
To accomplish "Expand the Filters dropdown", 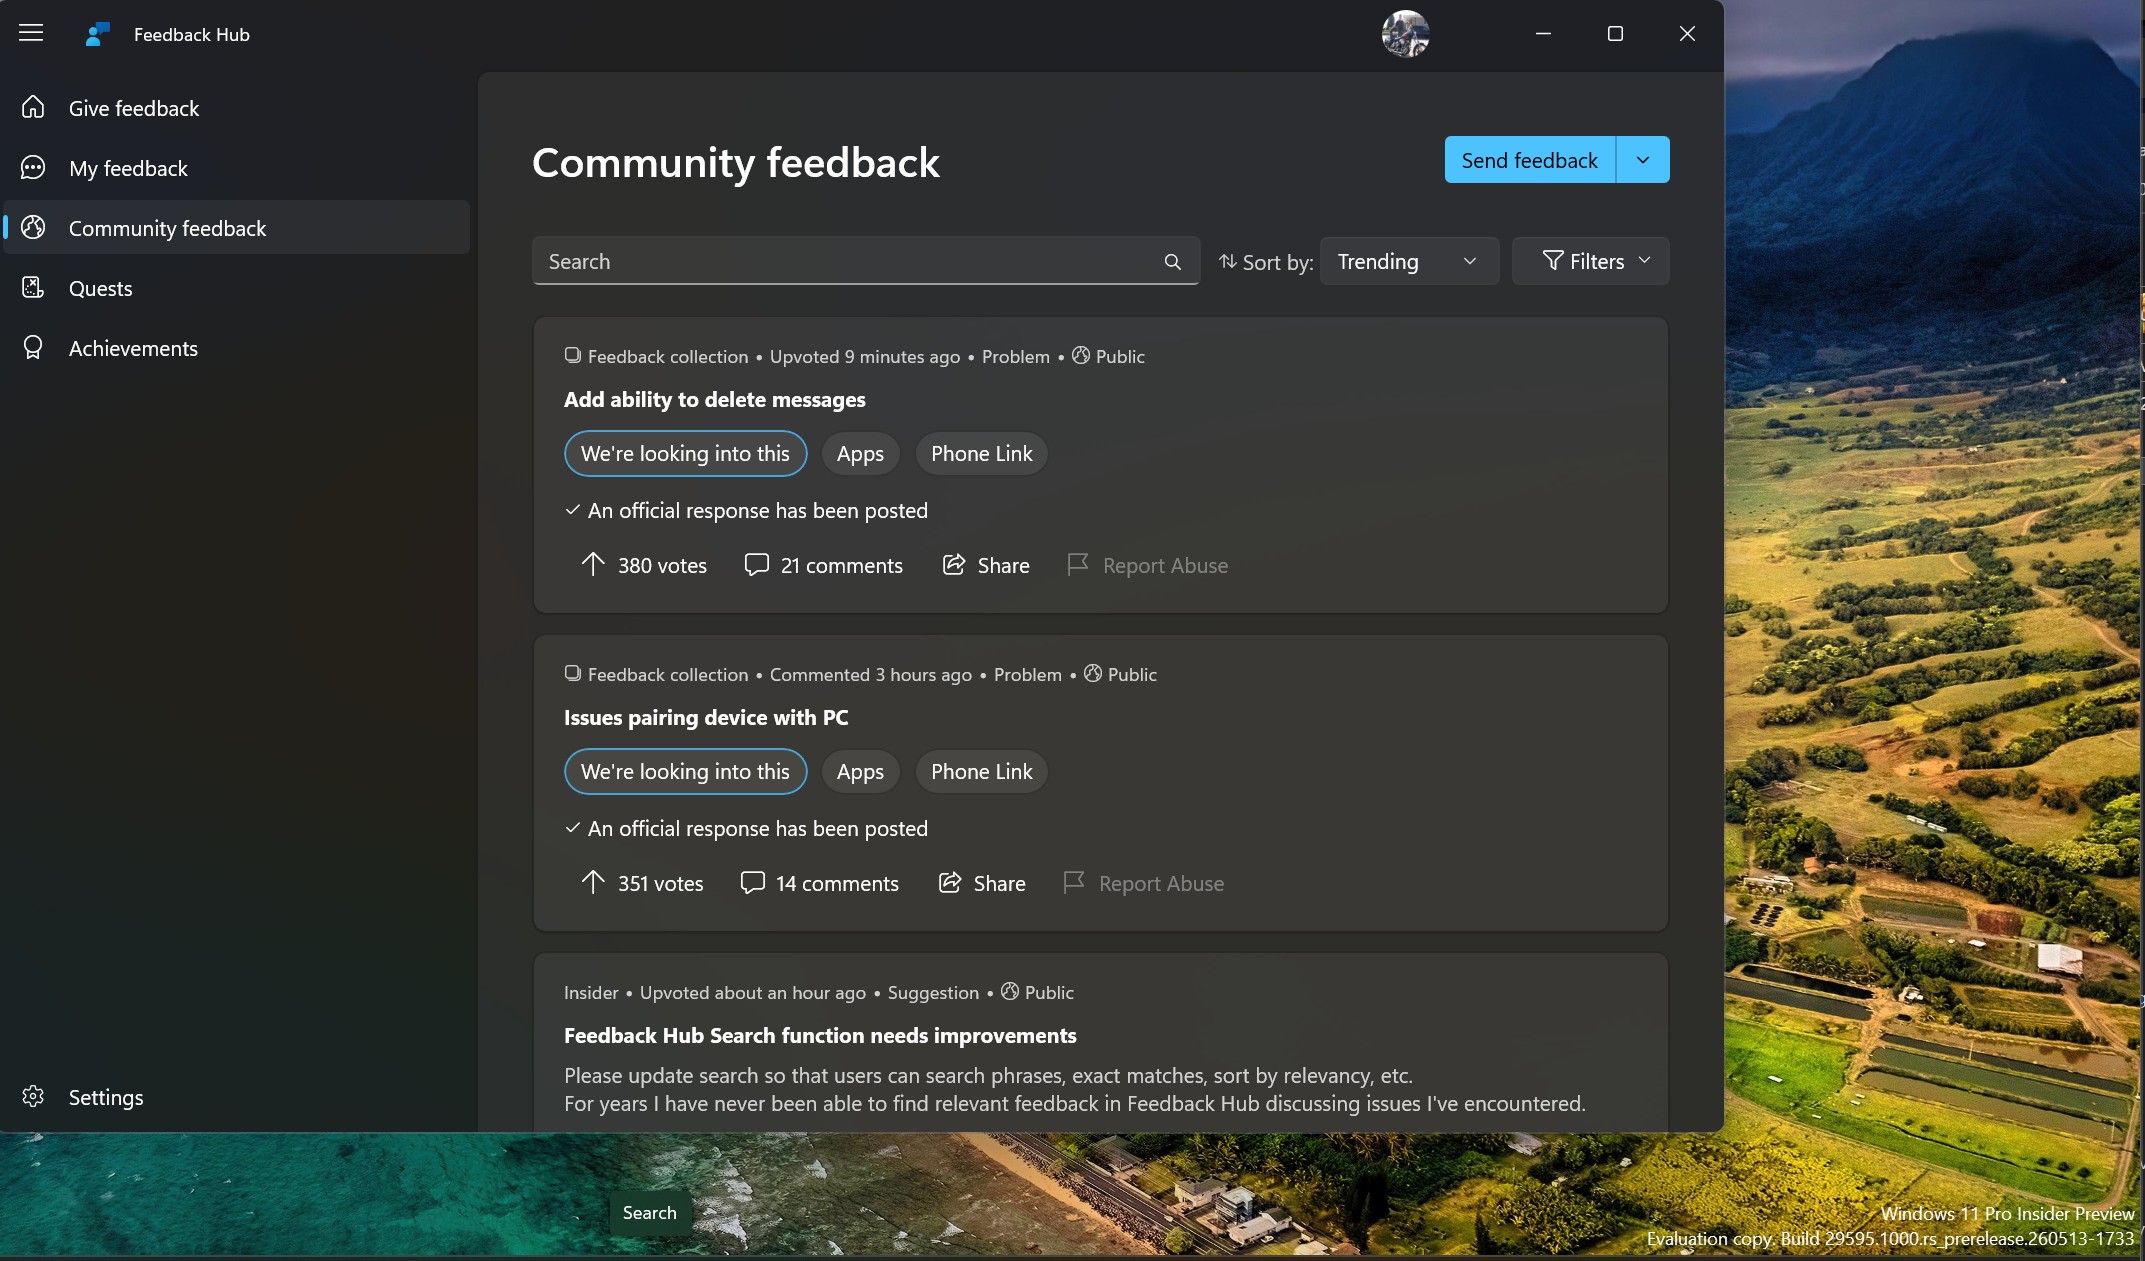I will click(1590, 261).
